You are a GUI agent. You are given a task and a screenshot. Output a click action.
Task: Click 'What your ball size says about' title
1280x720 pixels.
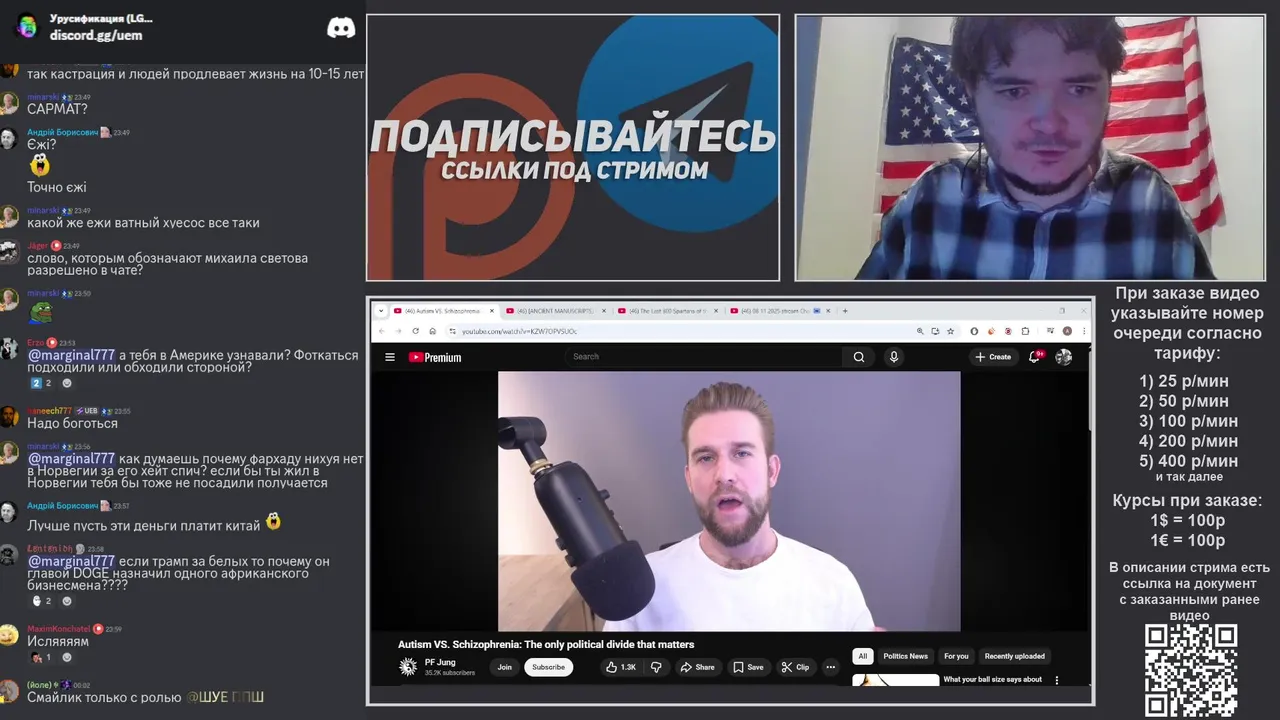point(993,680)
